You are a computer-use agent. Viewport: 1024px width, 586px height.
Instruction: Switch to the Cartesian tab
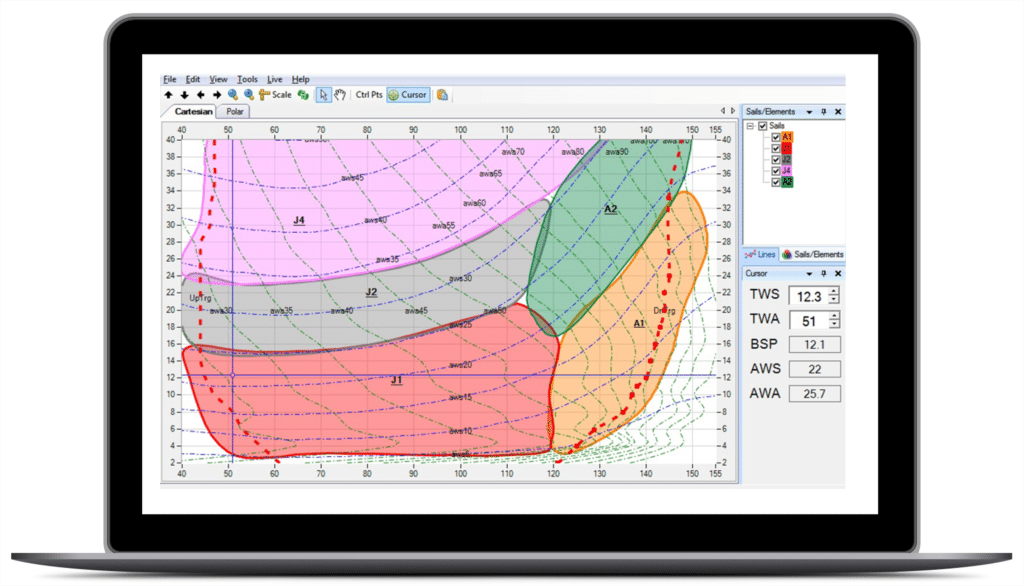193,112
